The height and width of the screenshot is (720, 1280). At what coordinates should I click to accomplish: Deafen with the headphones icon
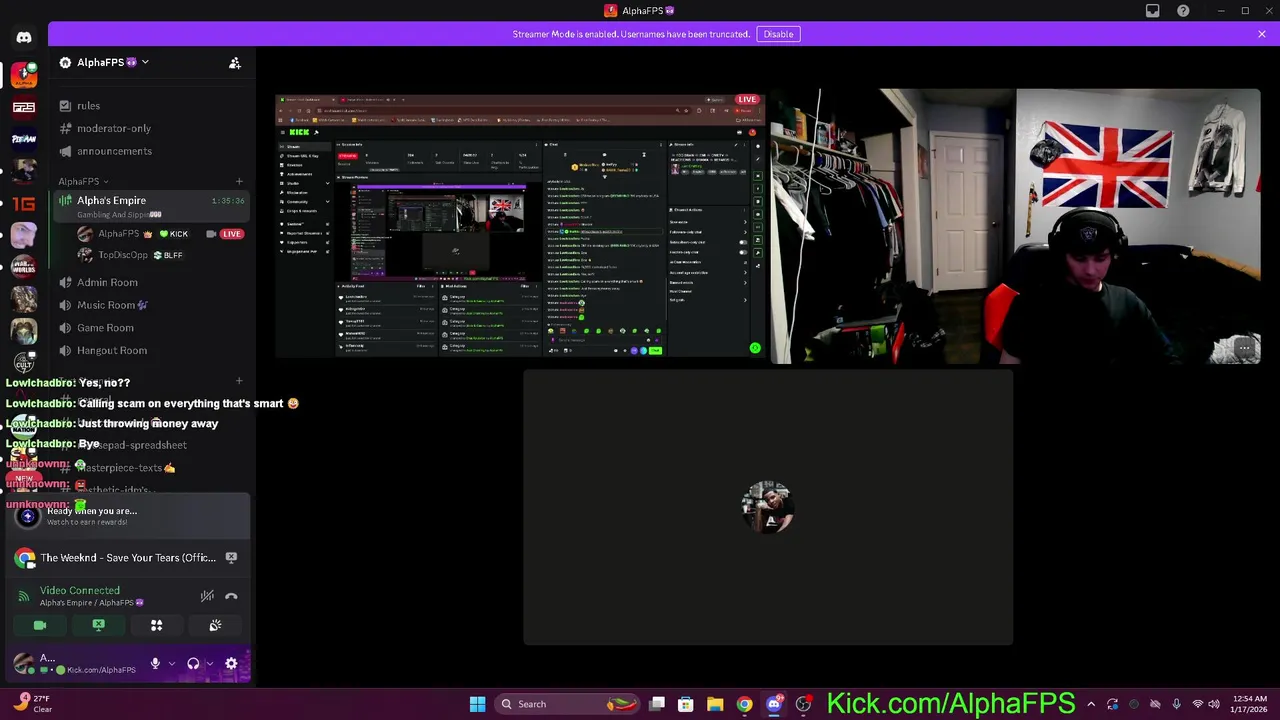[x=193, y=664]
